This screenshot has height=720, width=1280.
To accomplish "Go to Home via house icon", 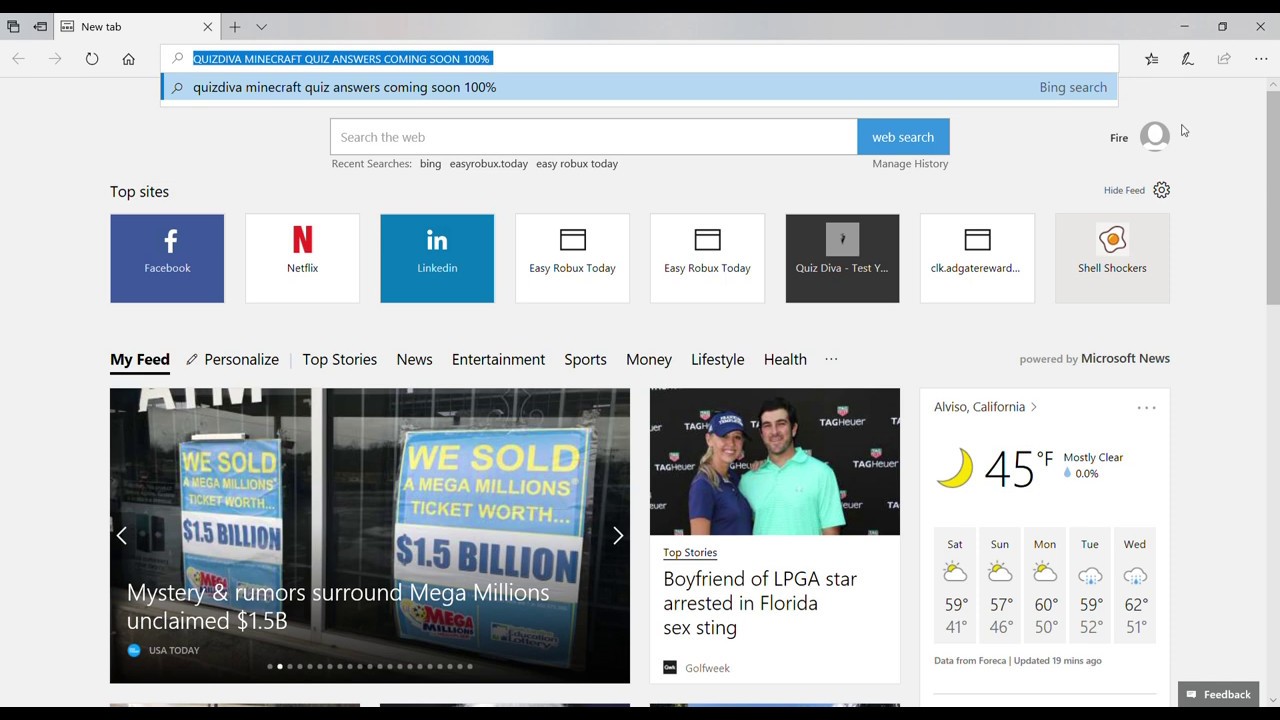I will coord(128,59).
